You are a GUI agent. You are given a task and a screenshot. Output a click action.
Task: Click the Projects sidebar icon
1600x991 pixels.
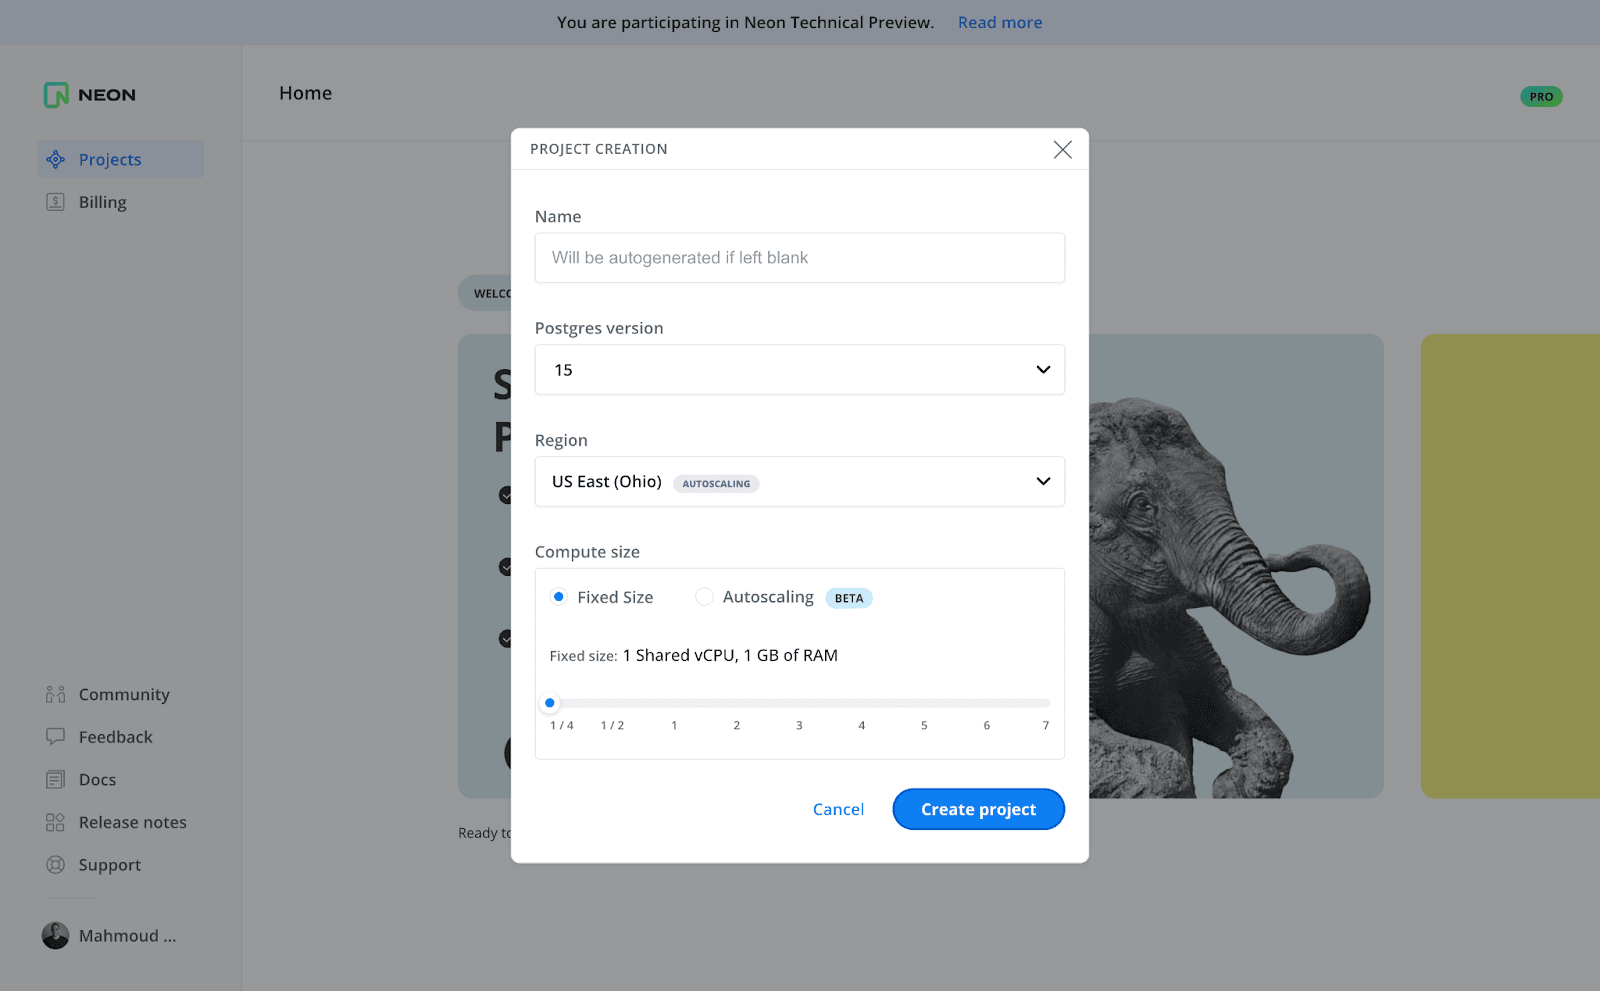pyautogui.click(x=56, y=160)
